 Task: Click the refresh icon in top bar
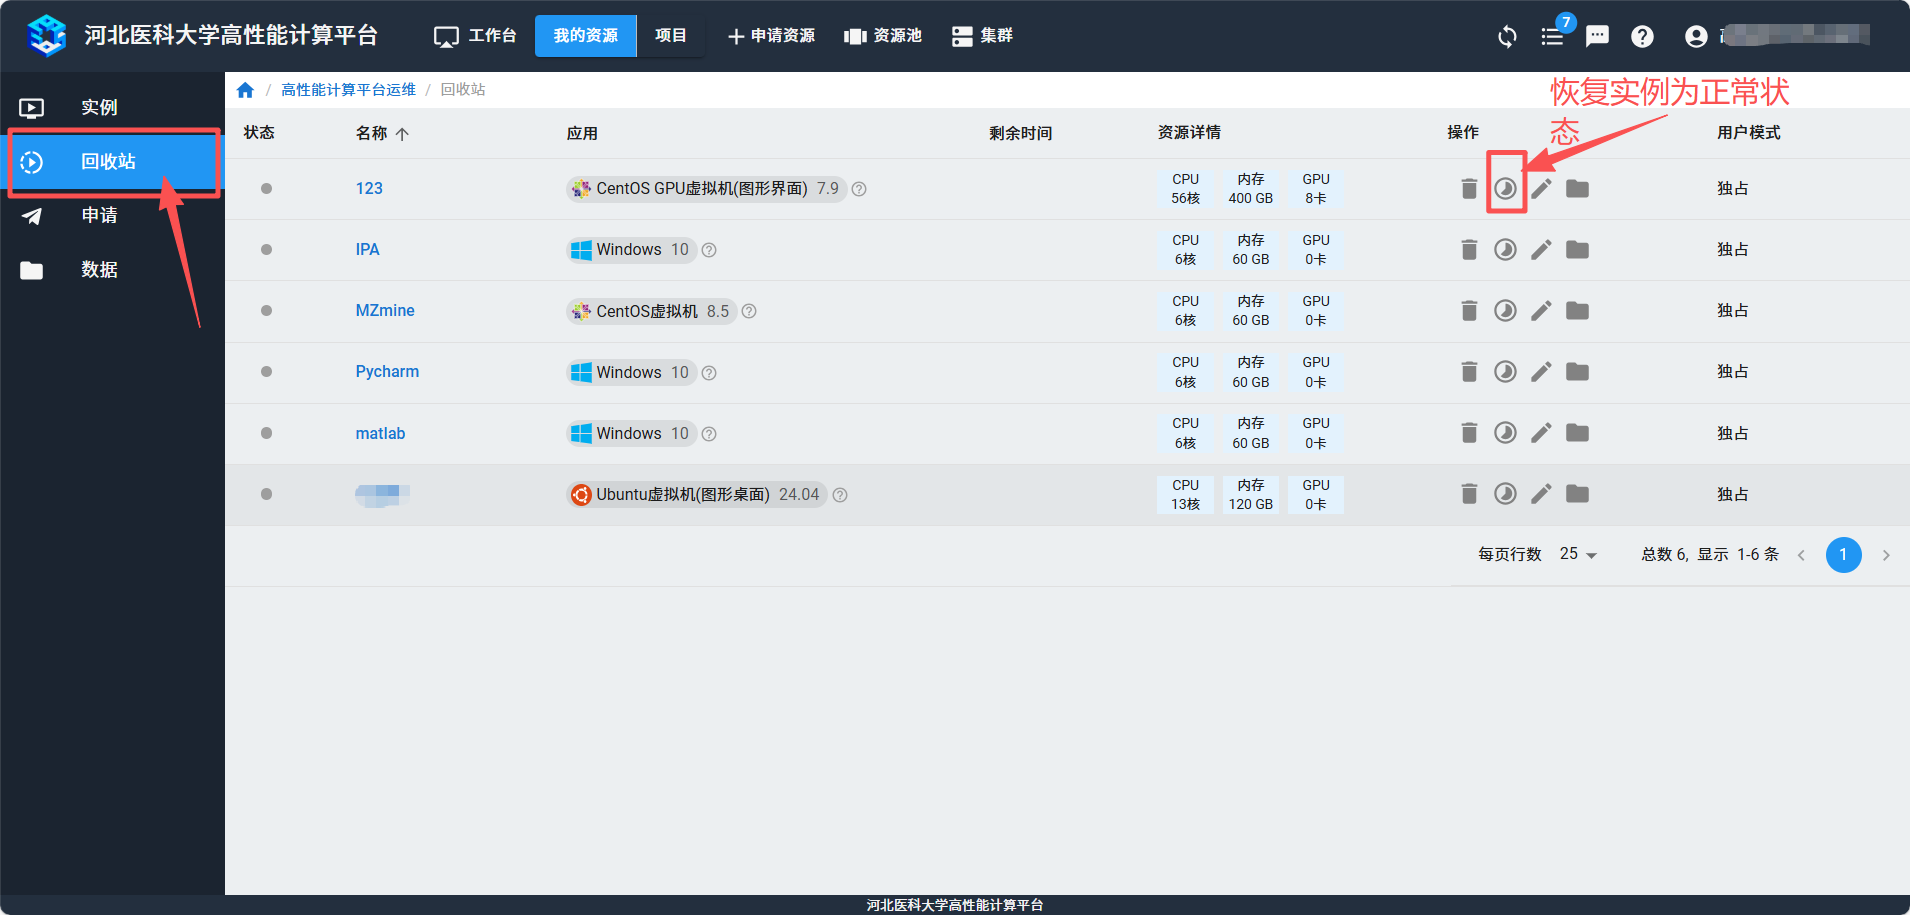click(1507, 37)
